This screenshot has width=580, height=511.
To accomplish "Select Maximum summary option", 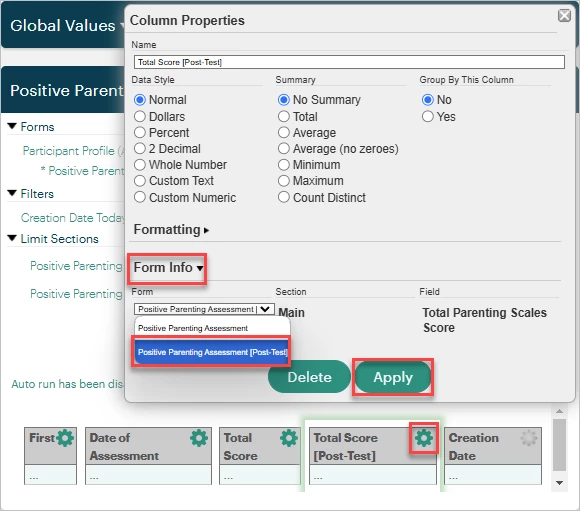I will pyautogui.click(x=284, y=181).
